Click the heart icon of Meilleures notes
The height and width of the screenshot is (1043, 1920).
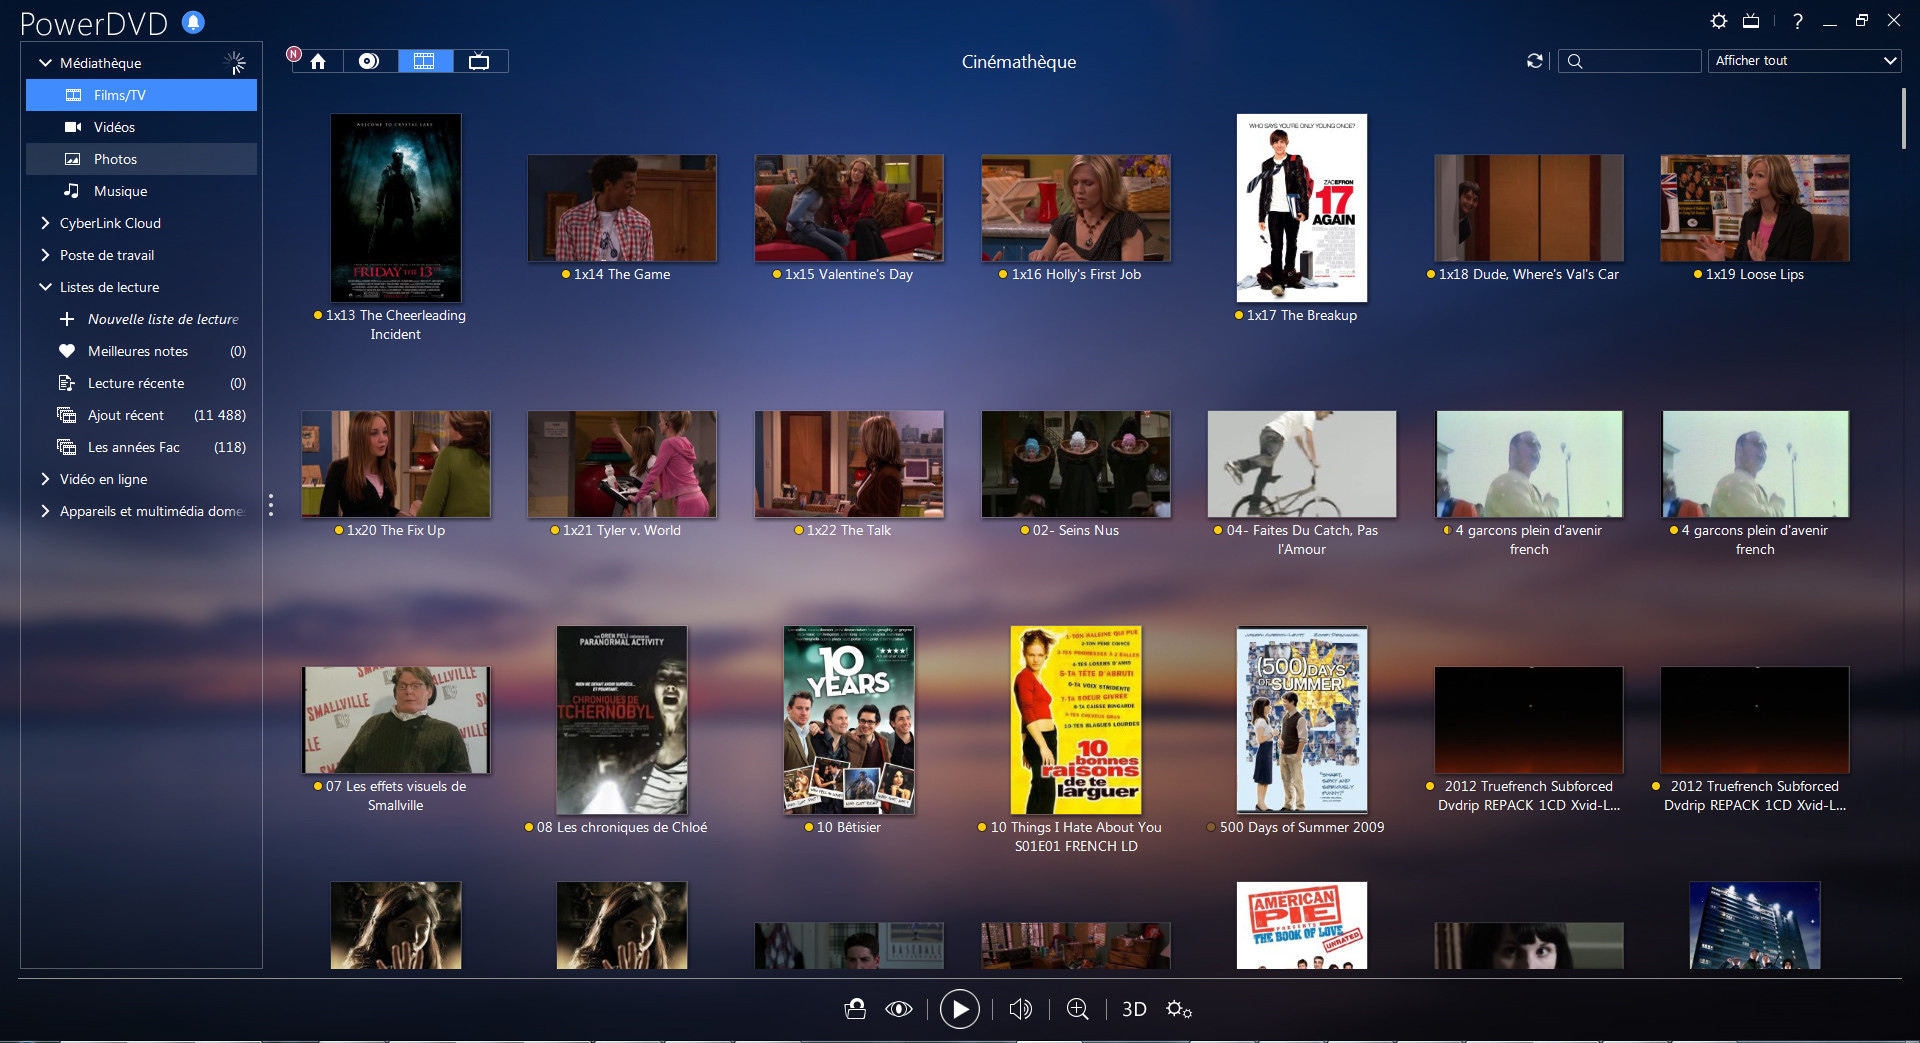click(67, 351)
